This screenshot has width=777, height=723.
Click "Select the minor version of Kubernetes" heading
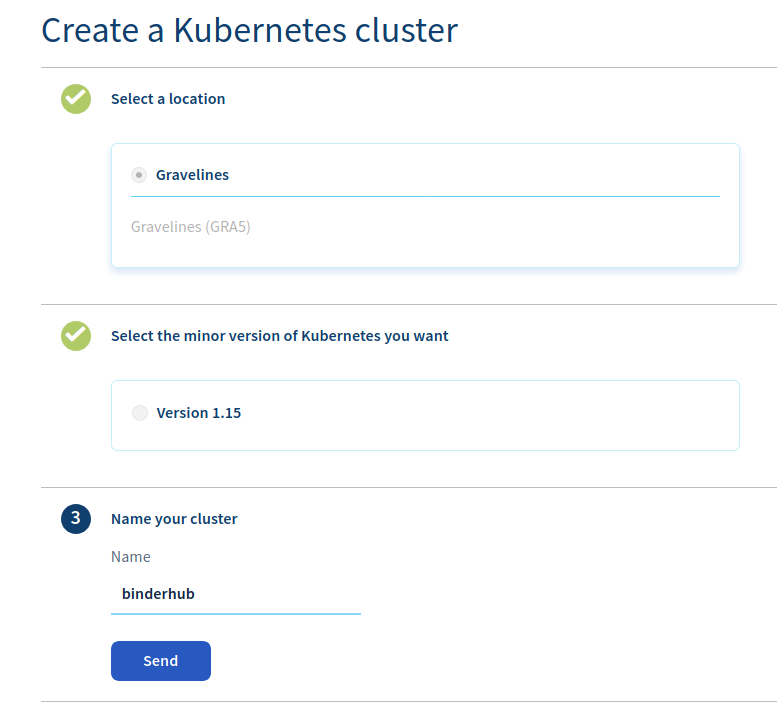pos(279,336)
